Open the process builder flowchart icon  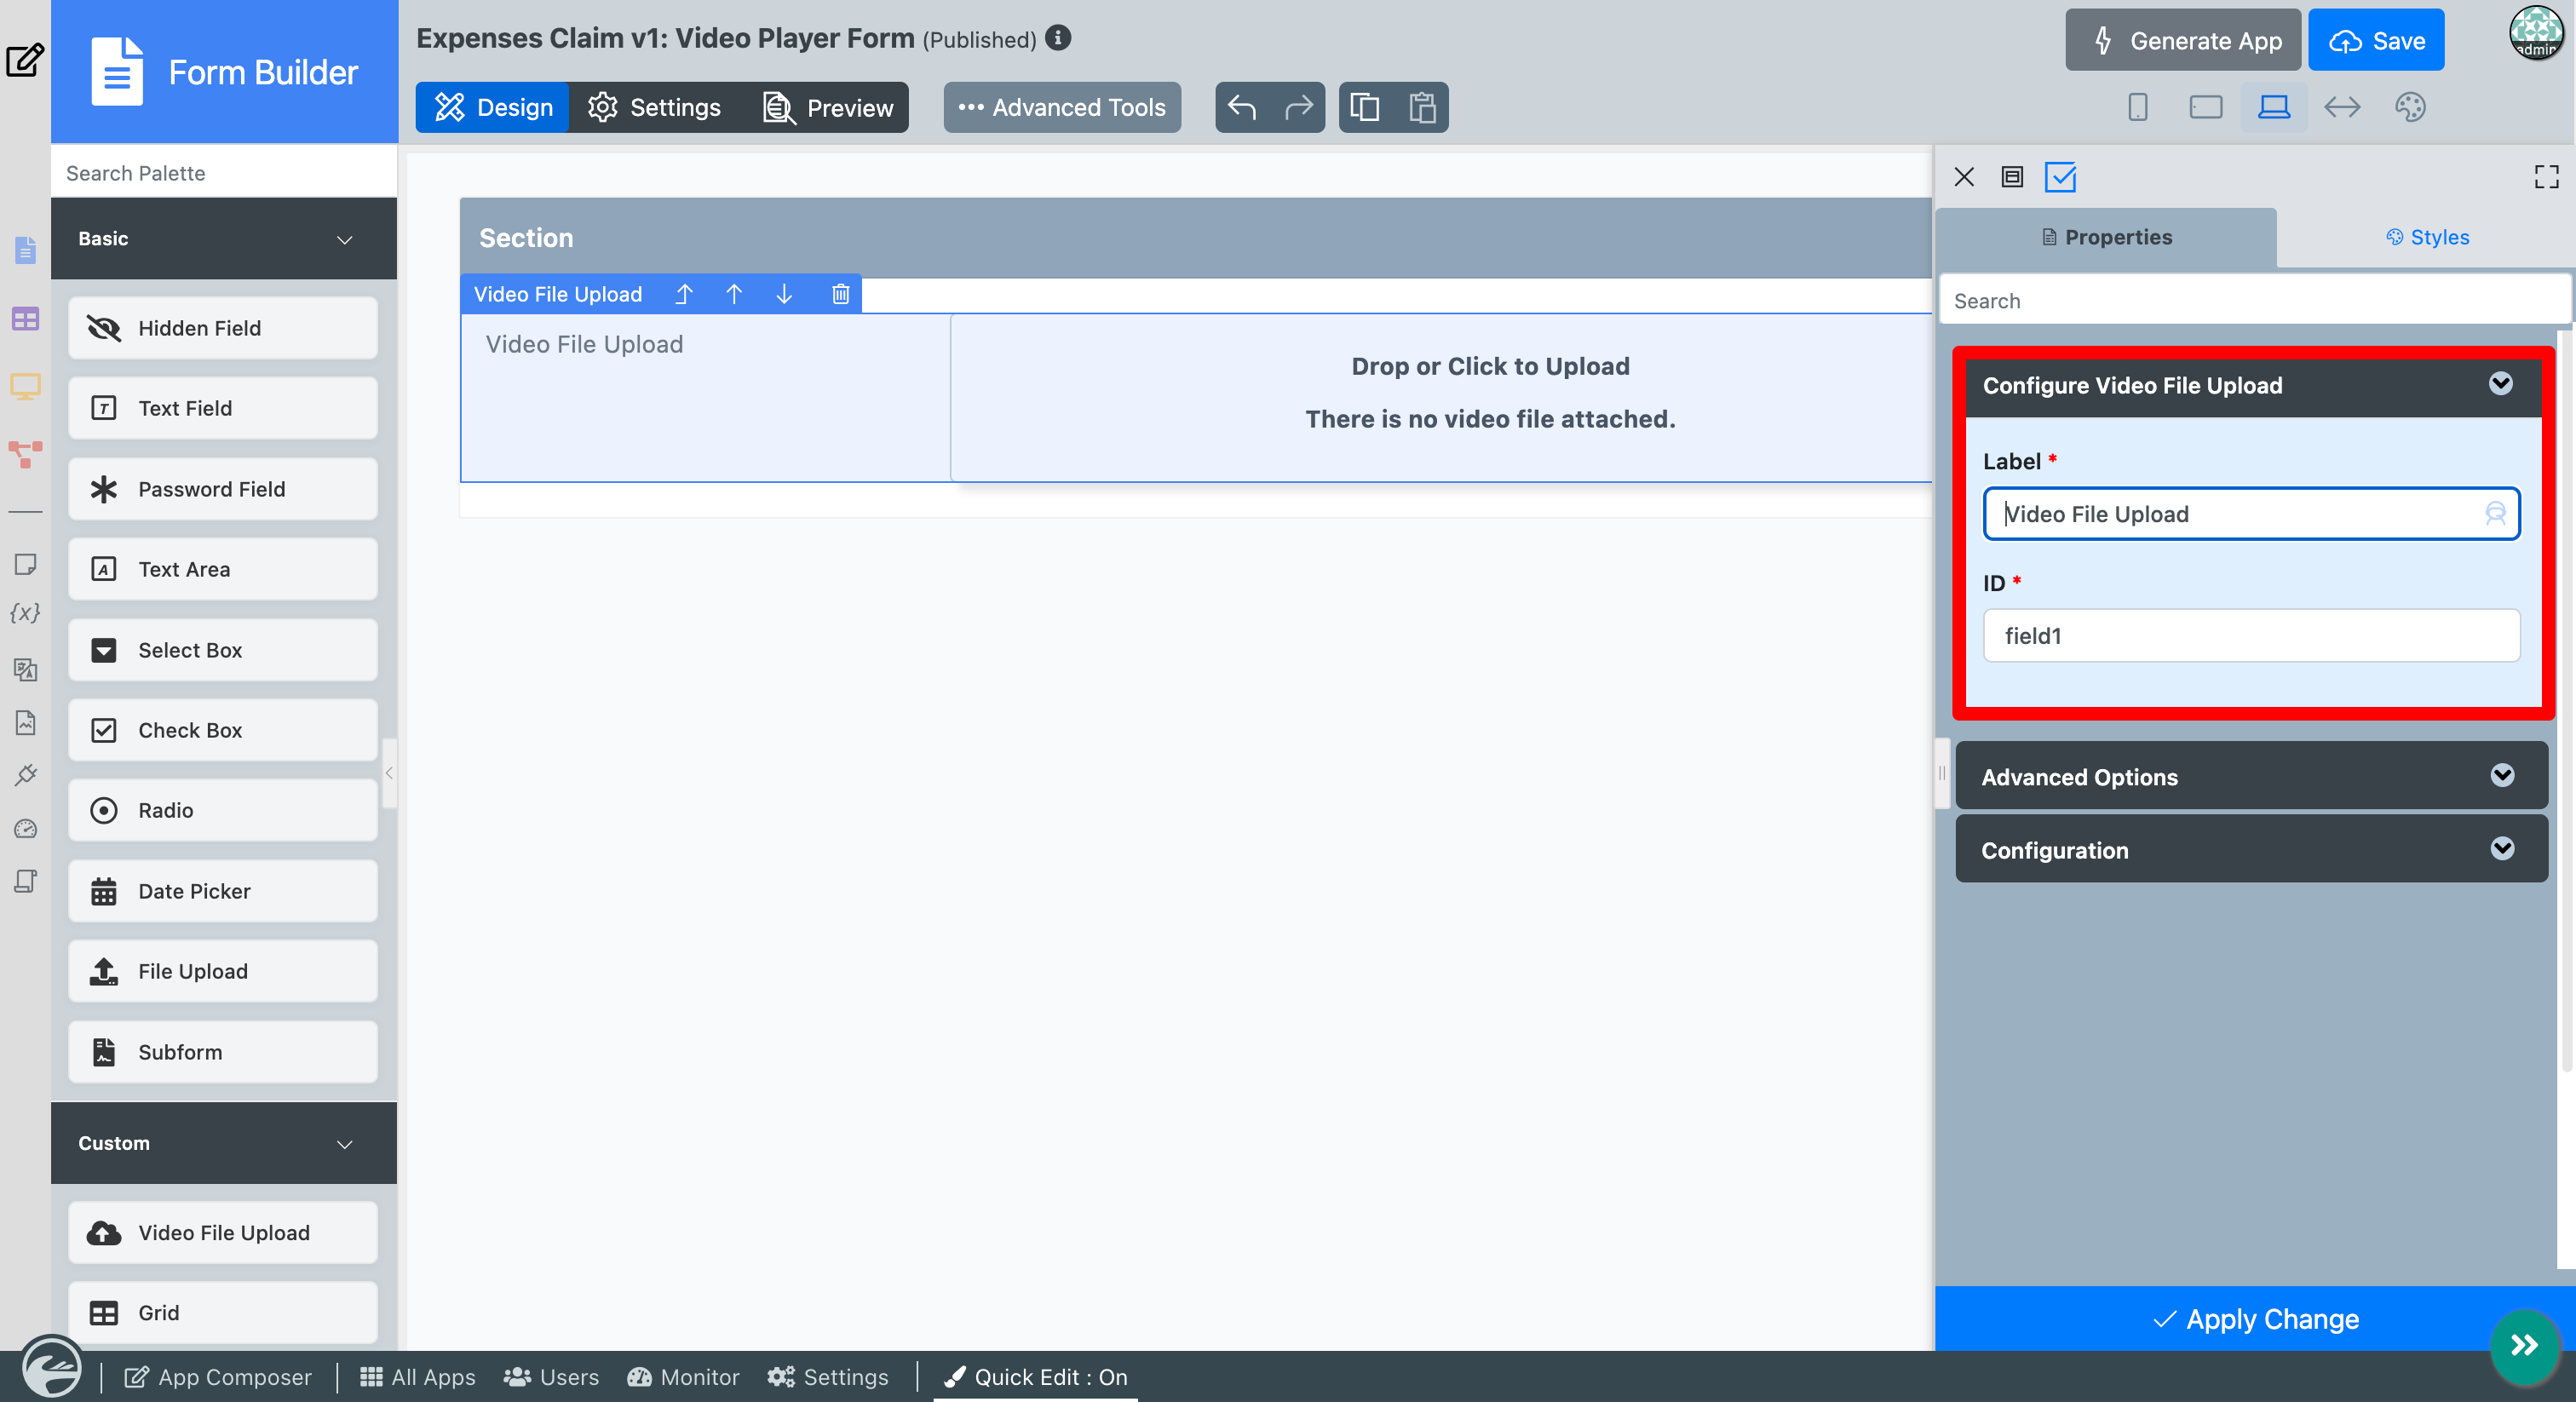click(25, 453)
